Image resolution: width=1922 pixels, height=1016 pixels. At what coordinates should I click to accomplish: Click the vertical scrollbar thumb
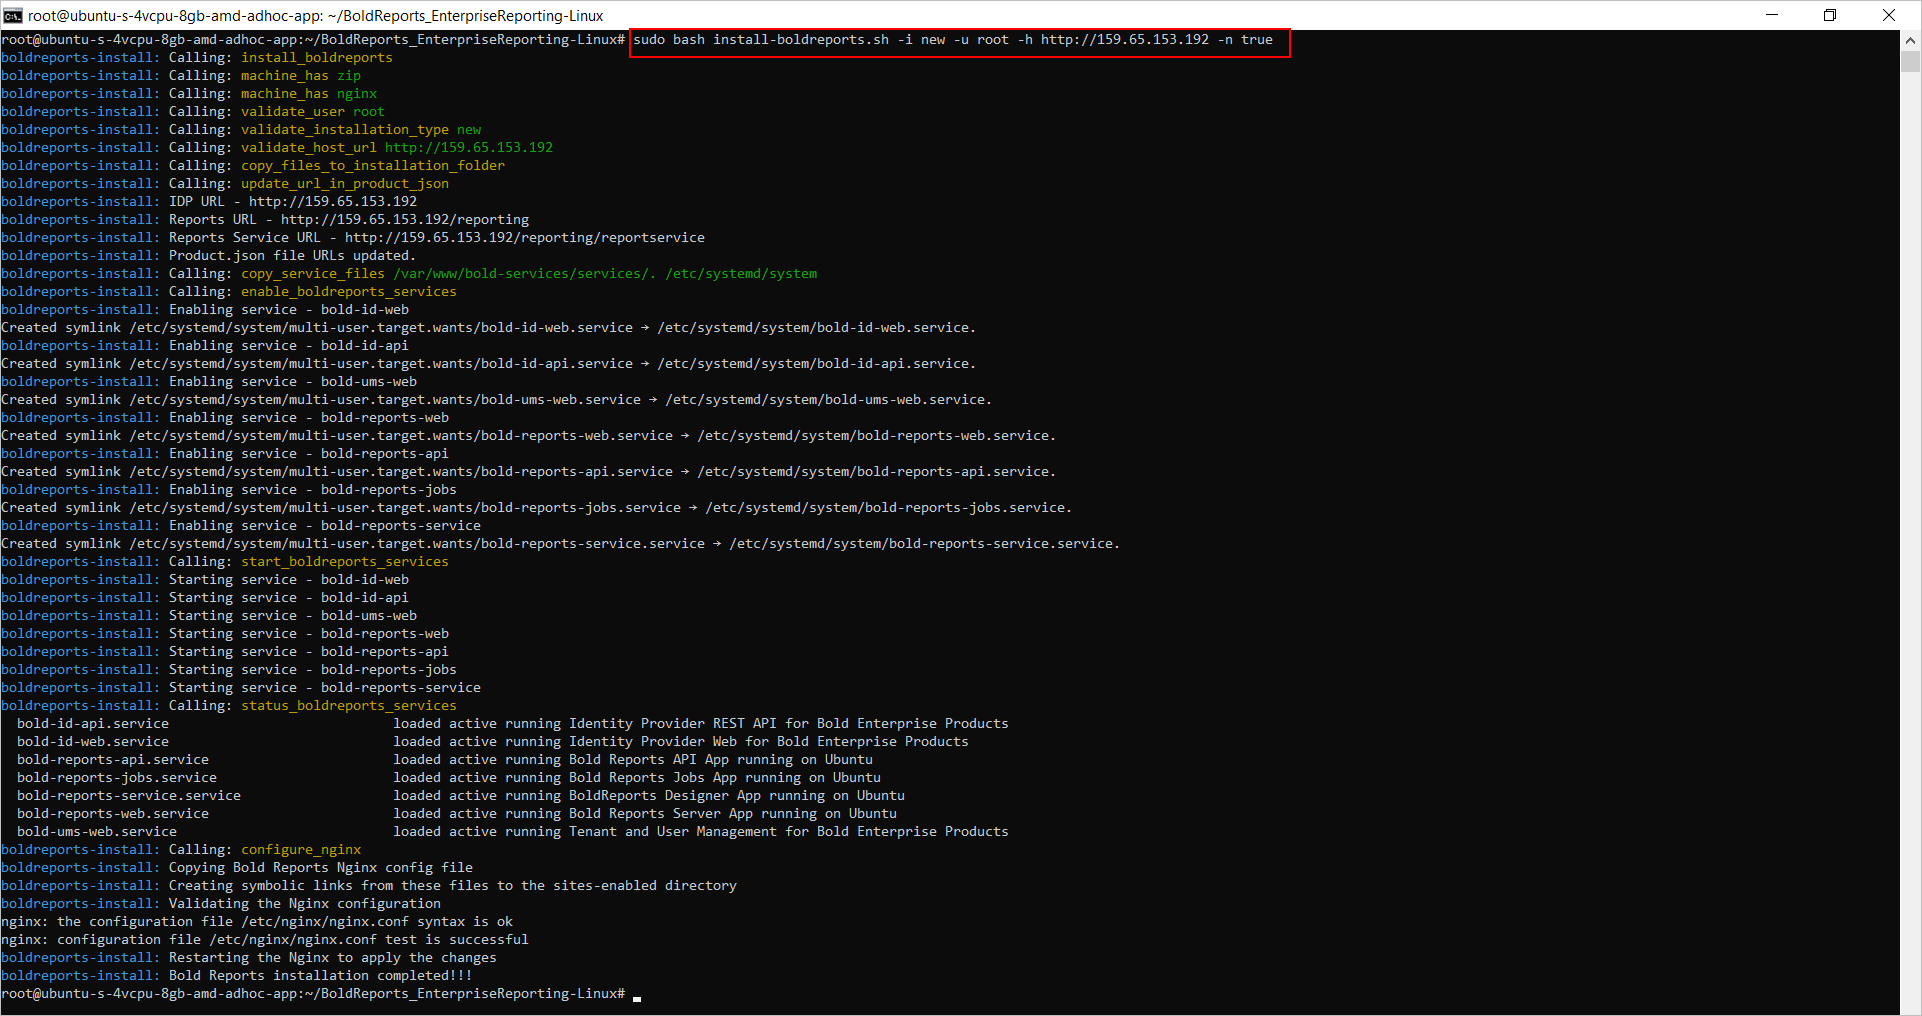[x=1910, y=61]
